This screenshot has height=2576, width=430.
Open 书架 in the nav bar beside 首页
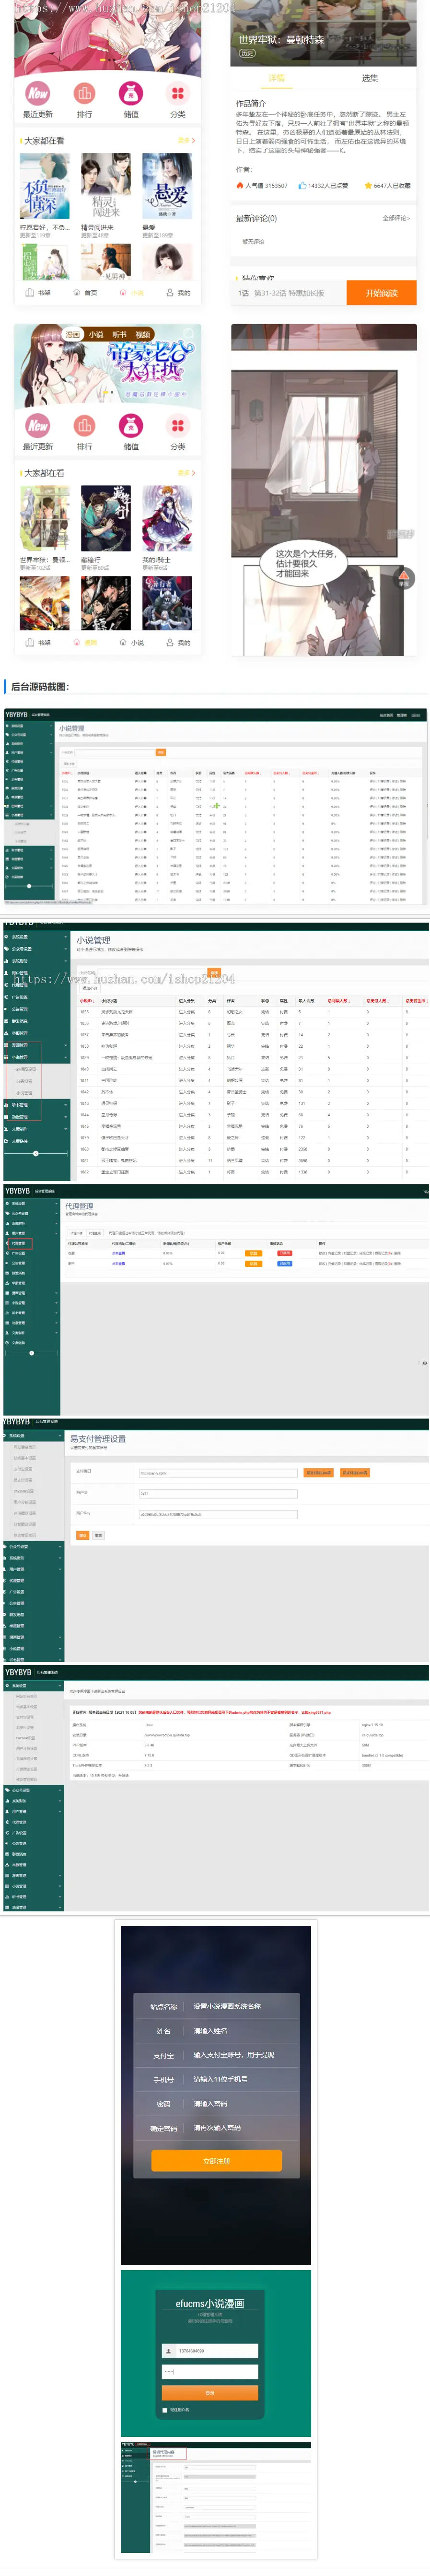coord(38,293)
